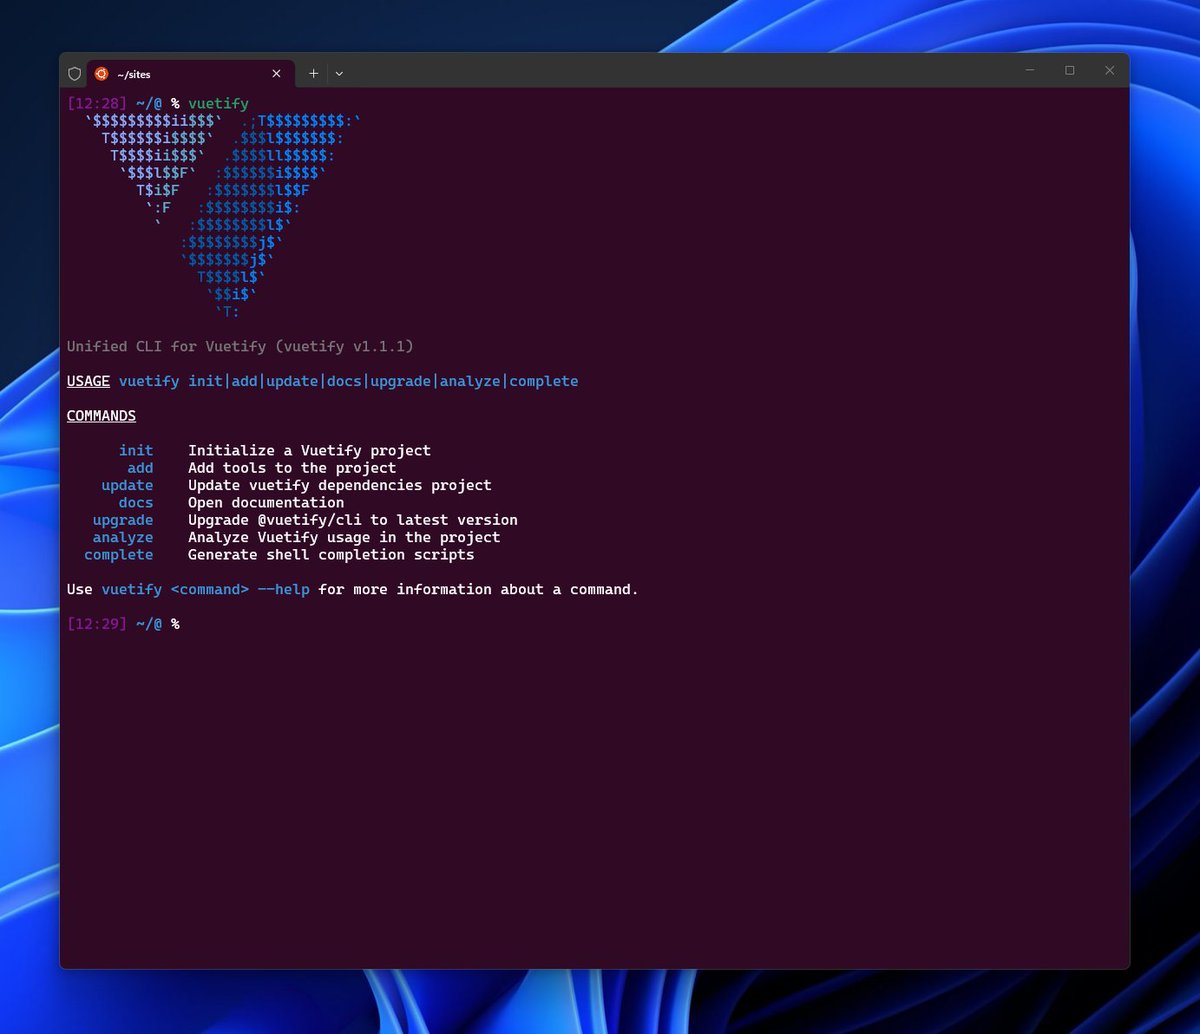Select the ~/sites terminal tab

[190, 73]
